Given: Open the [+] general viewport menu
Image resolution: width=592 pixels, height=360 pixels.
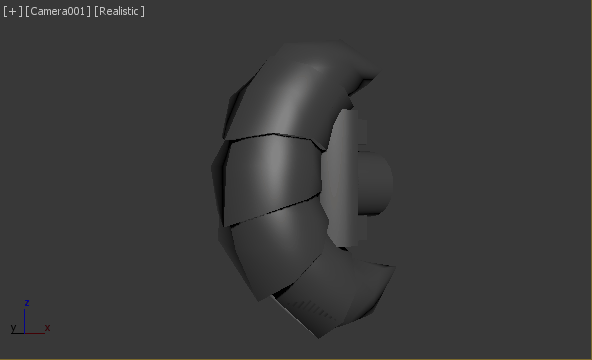Looking at the screenshot, I should click(13, 11).
